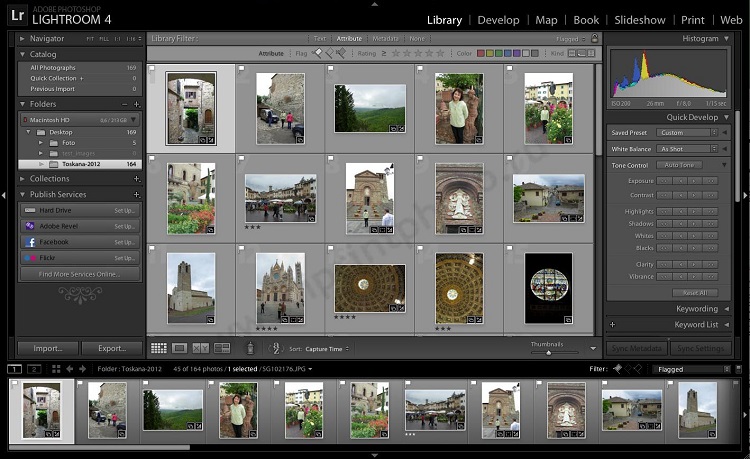
Task: Expand the Navigator panel
Action: coord(23,38)
